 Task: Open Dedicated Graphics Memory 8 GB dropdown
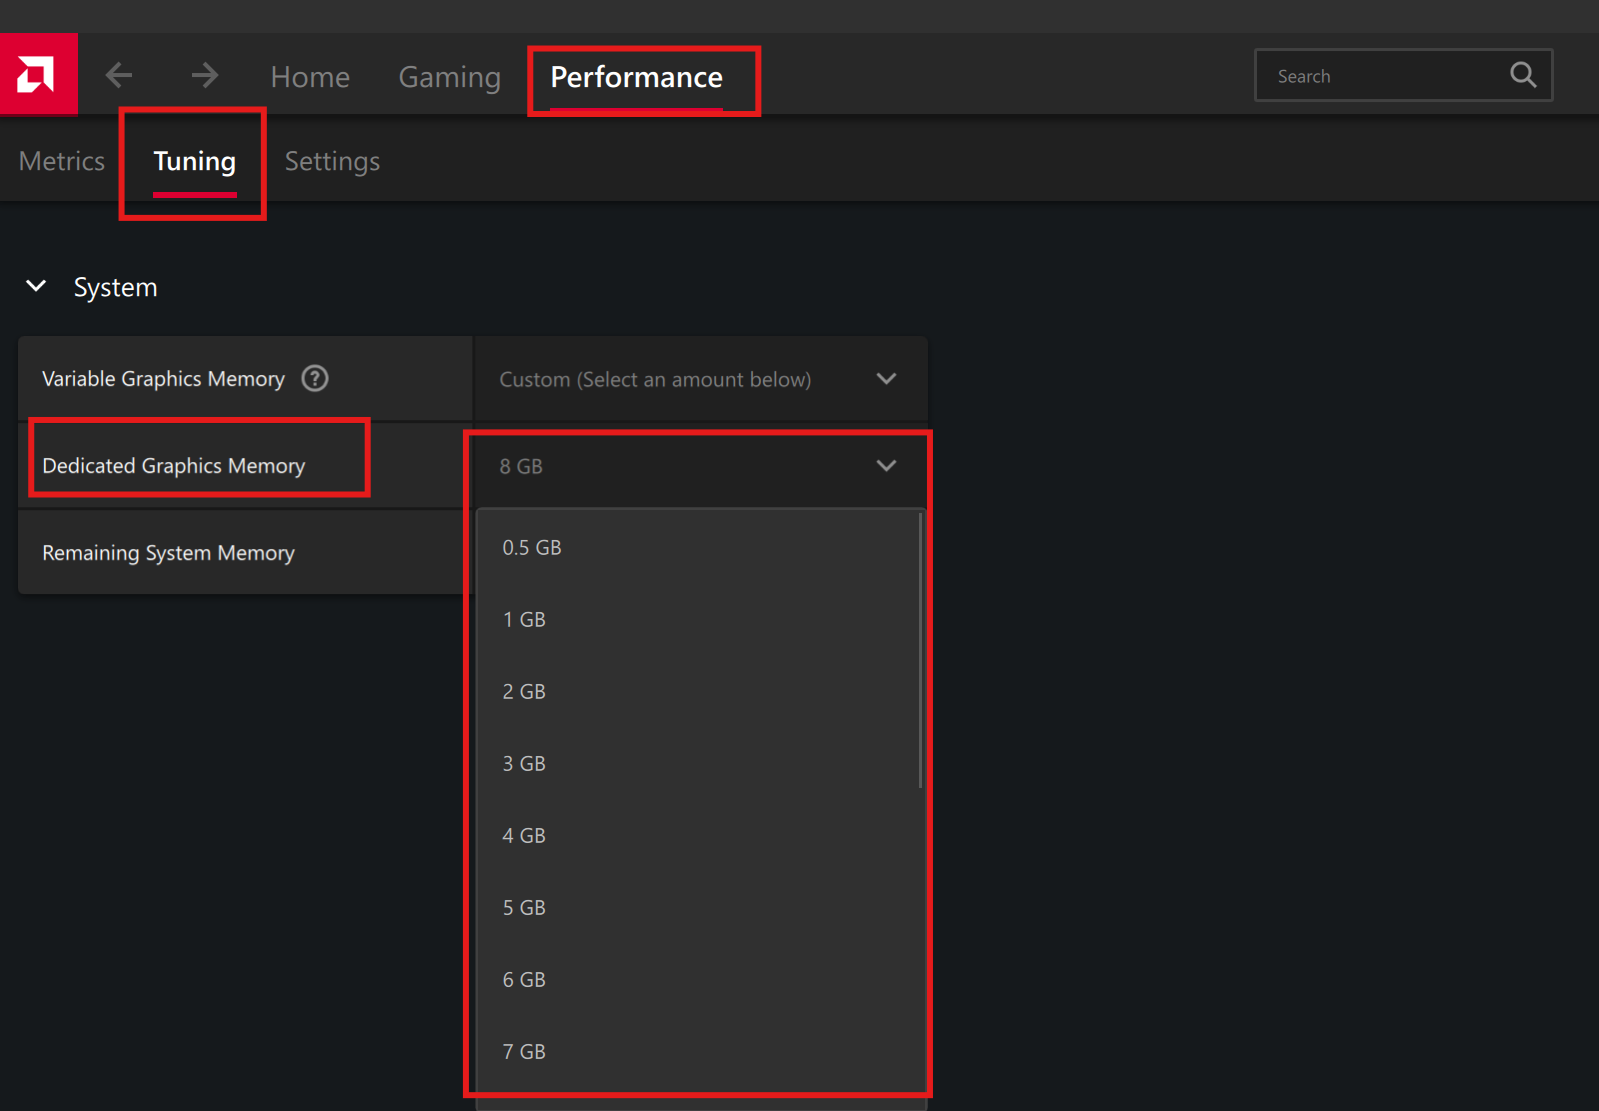coord(700,466)
